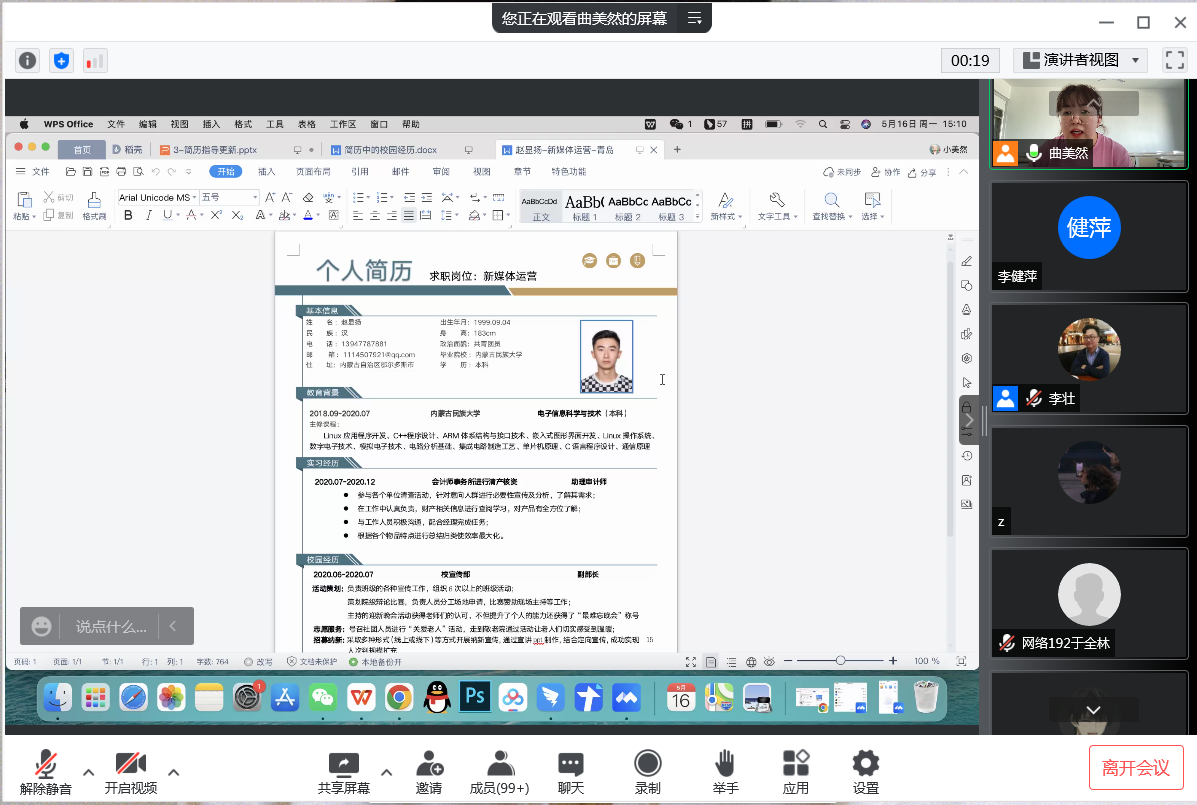
Task: Click the Invite participants icon
Action: coord(429,765)
